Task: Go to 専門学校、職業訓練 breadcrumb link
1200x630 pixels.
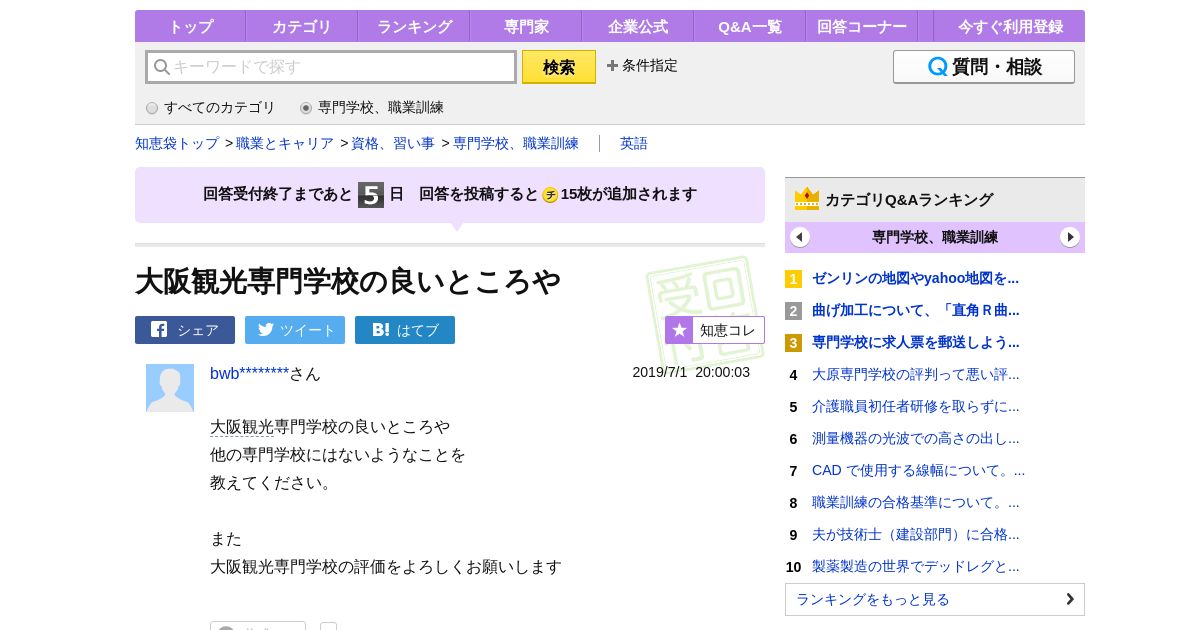Action: coord(516,143)
